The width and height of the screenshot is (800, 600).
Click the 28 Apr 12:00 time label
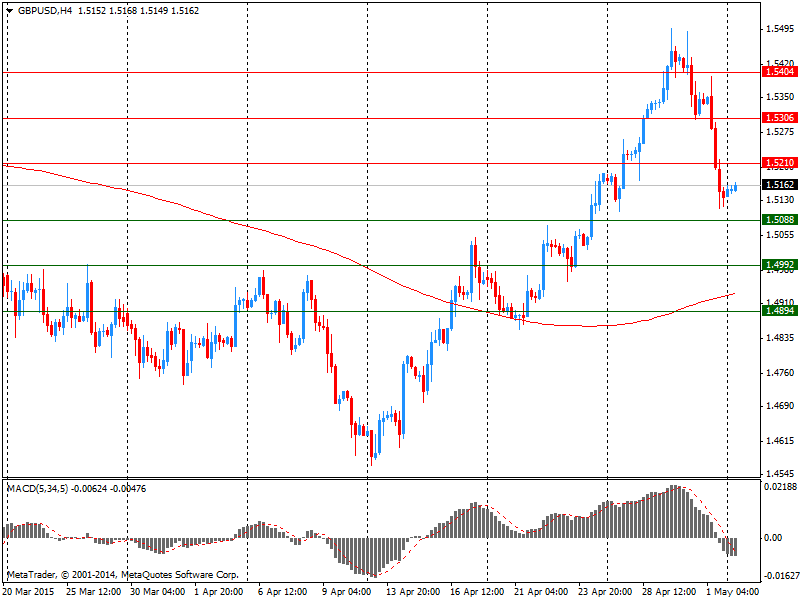tap(669, 592)
